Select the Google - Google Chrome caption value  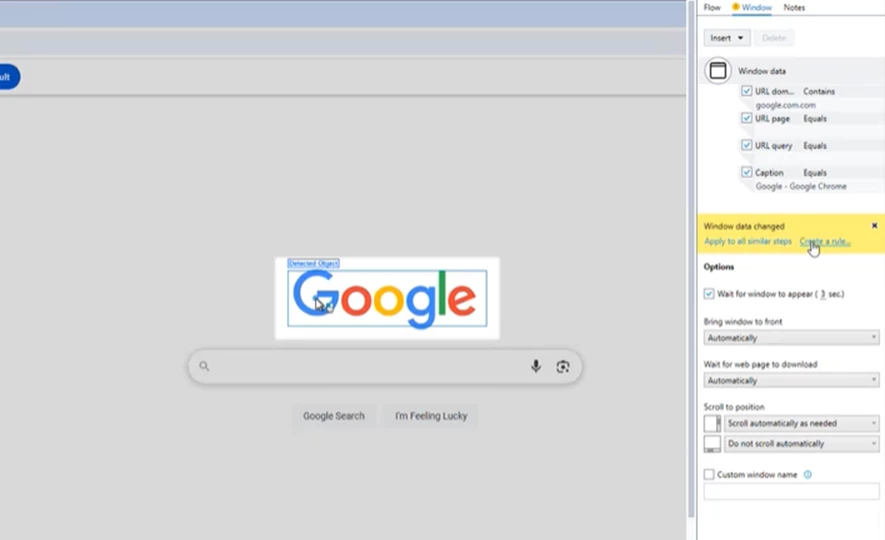(801, 186)
